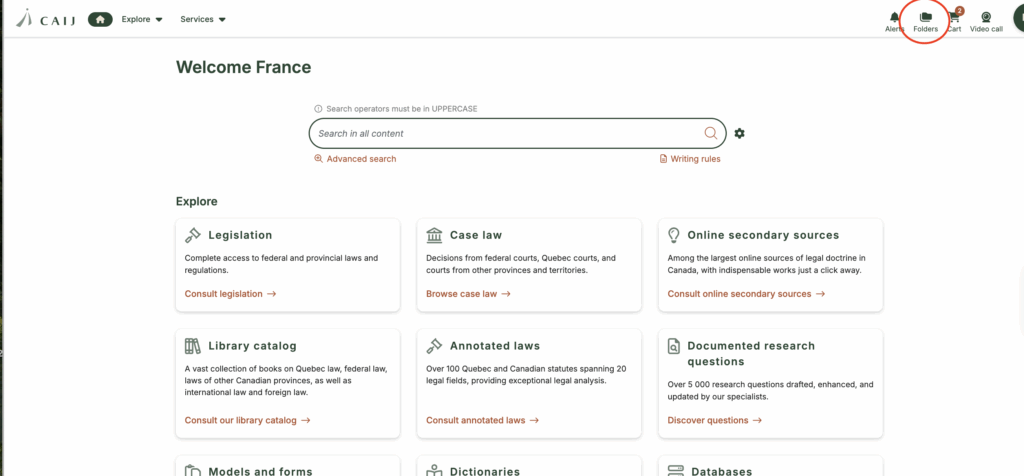The image size is (1024, 476).
Task: Click the CAIJ logo
Action: coord(46,19)
